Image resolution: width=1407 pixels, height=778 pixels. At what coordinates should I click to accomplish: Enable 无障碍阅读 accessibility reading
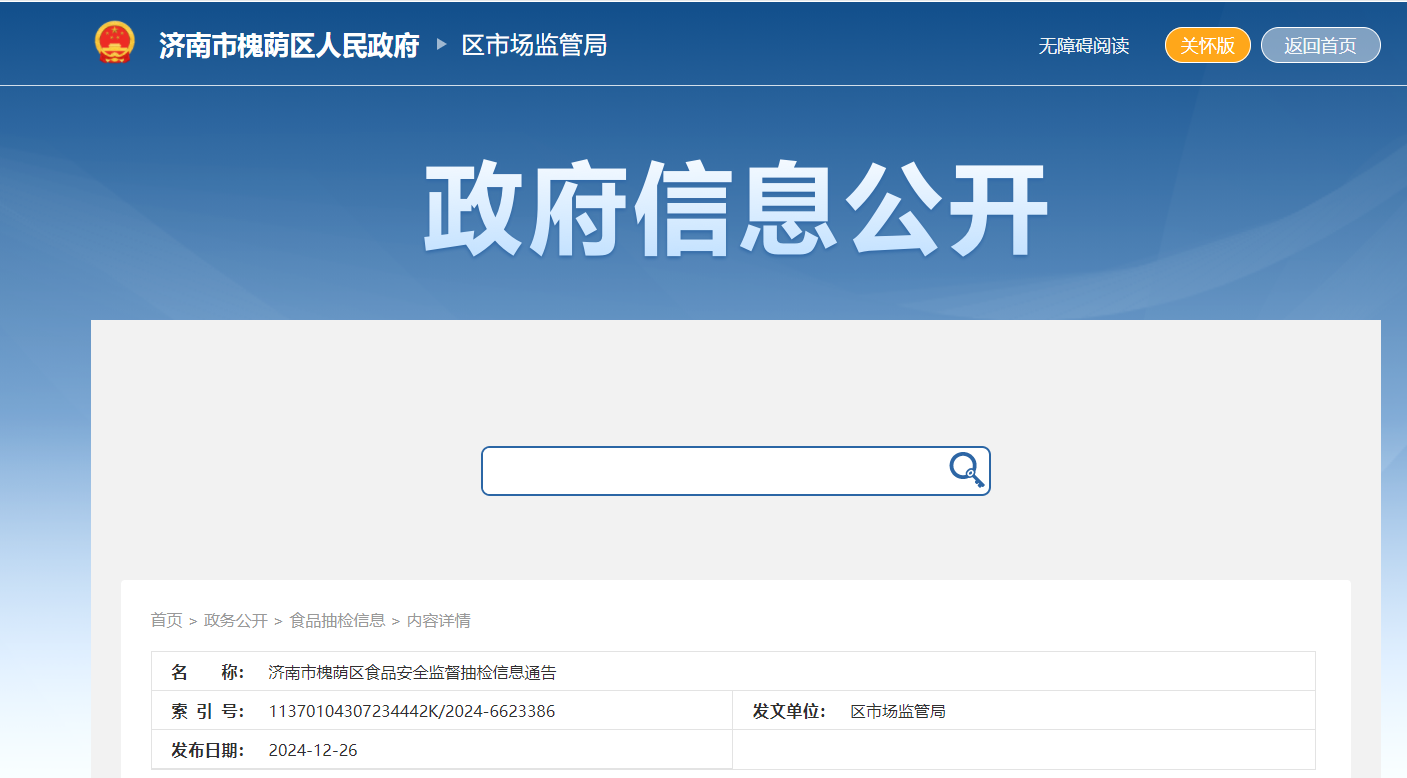coord(1083,46)
